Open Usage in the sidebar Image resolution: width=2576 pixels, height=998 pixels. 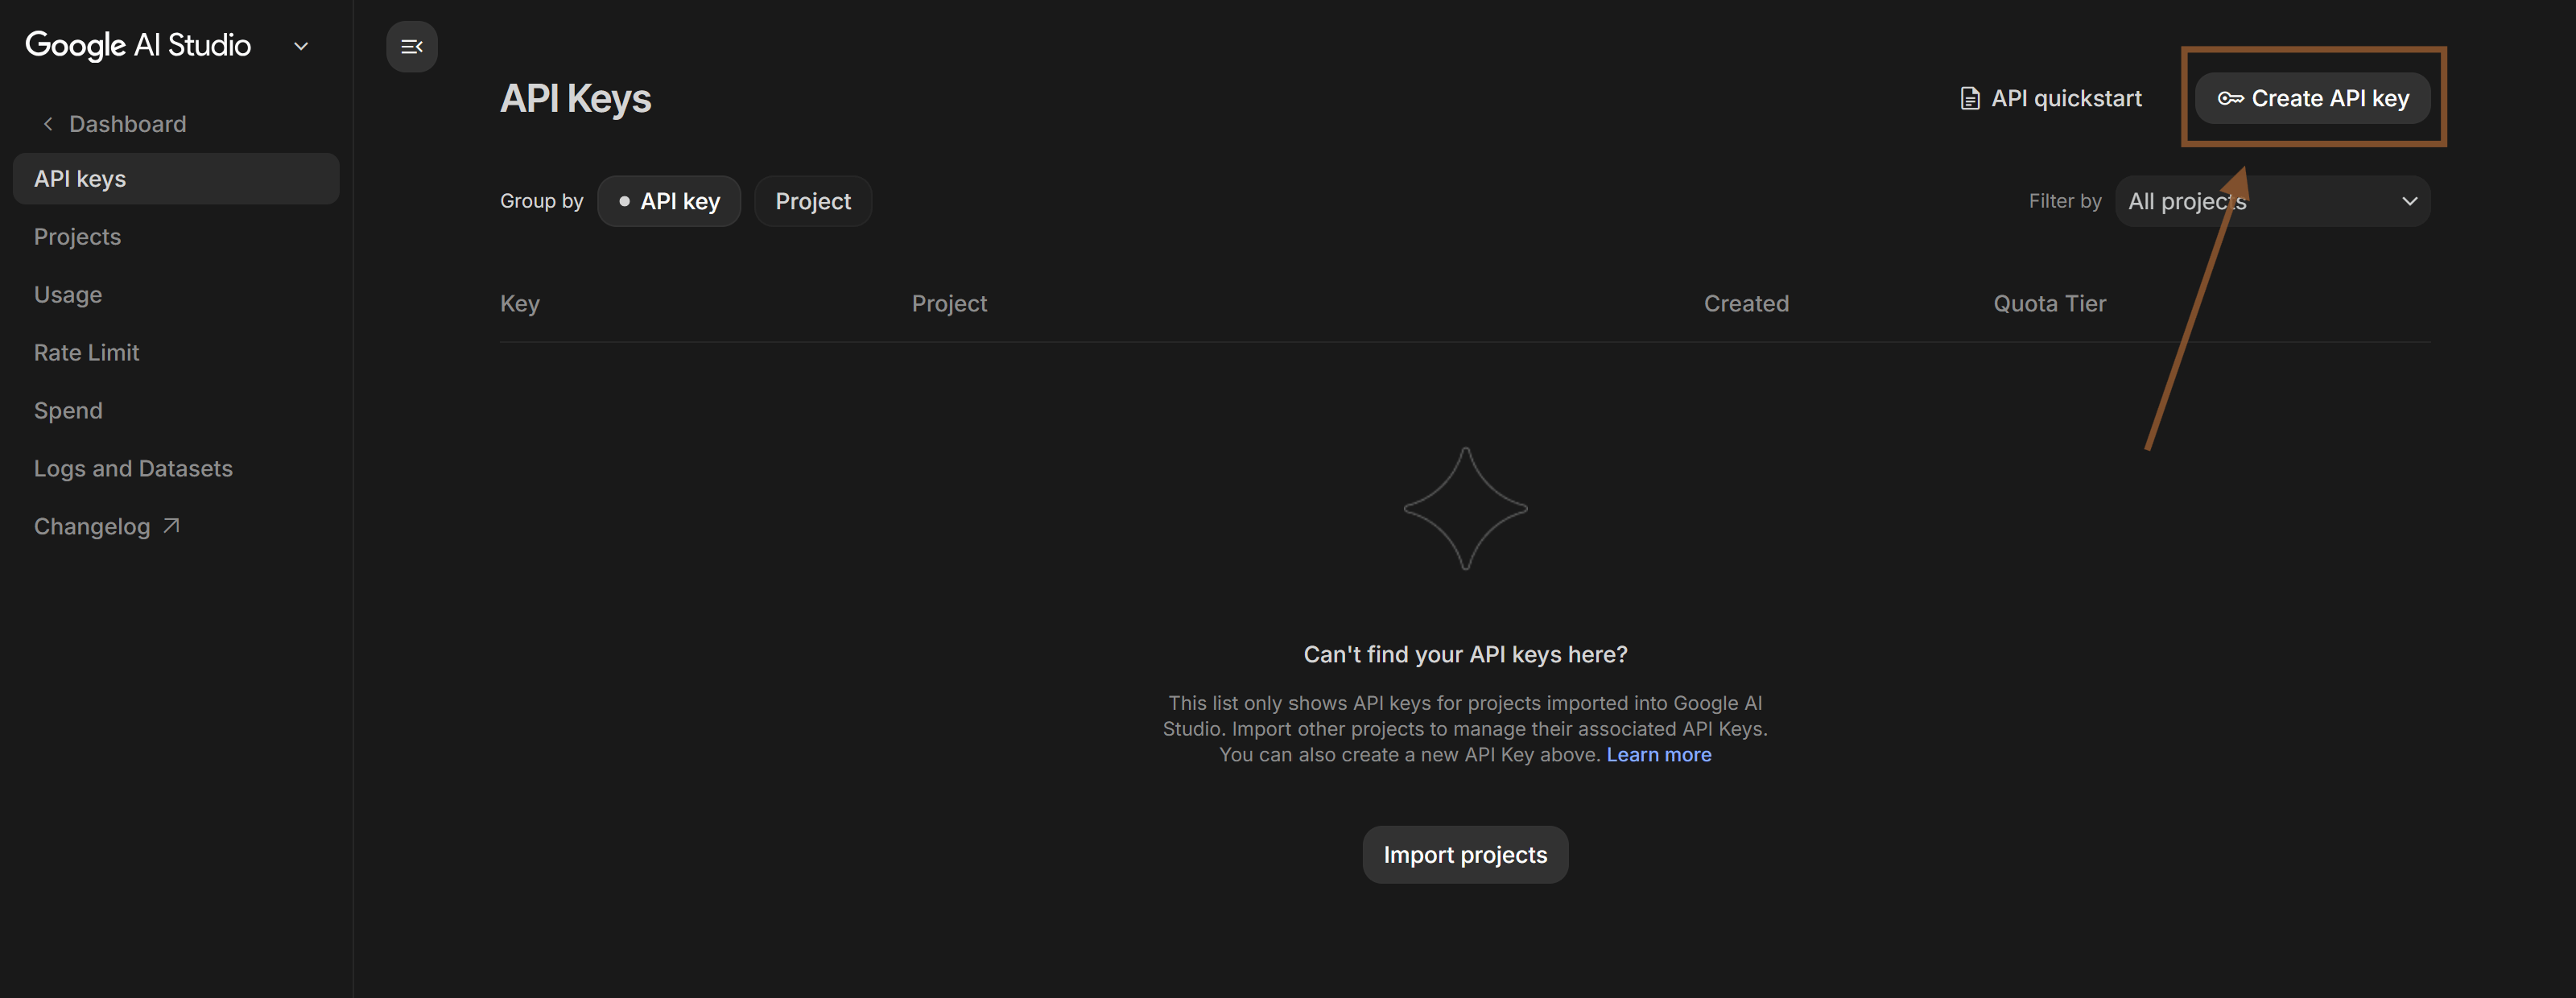[68, 295]
